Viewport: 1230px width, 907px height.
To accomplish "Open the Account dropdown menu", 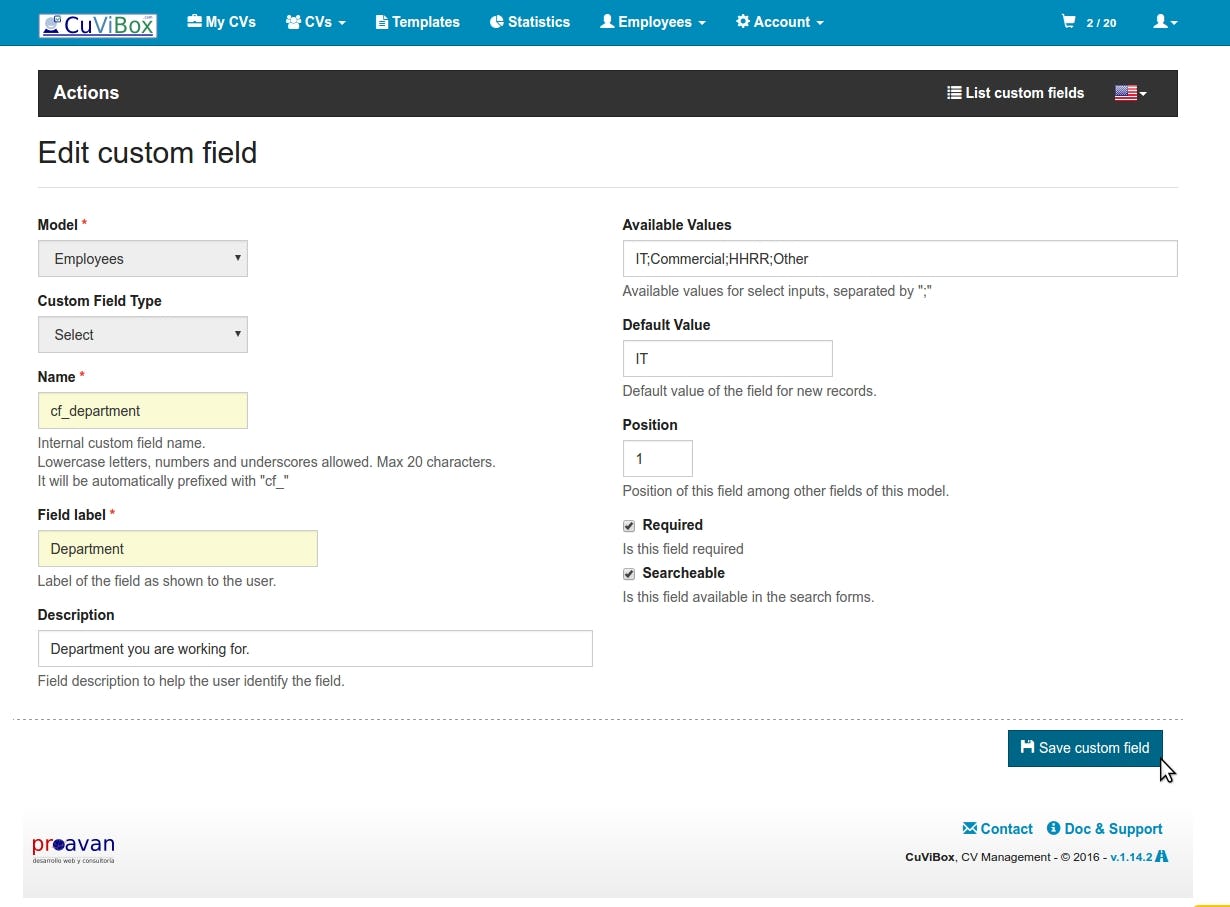I will pos(780,22).
